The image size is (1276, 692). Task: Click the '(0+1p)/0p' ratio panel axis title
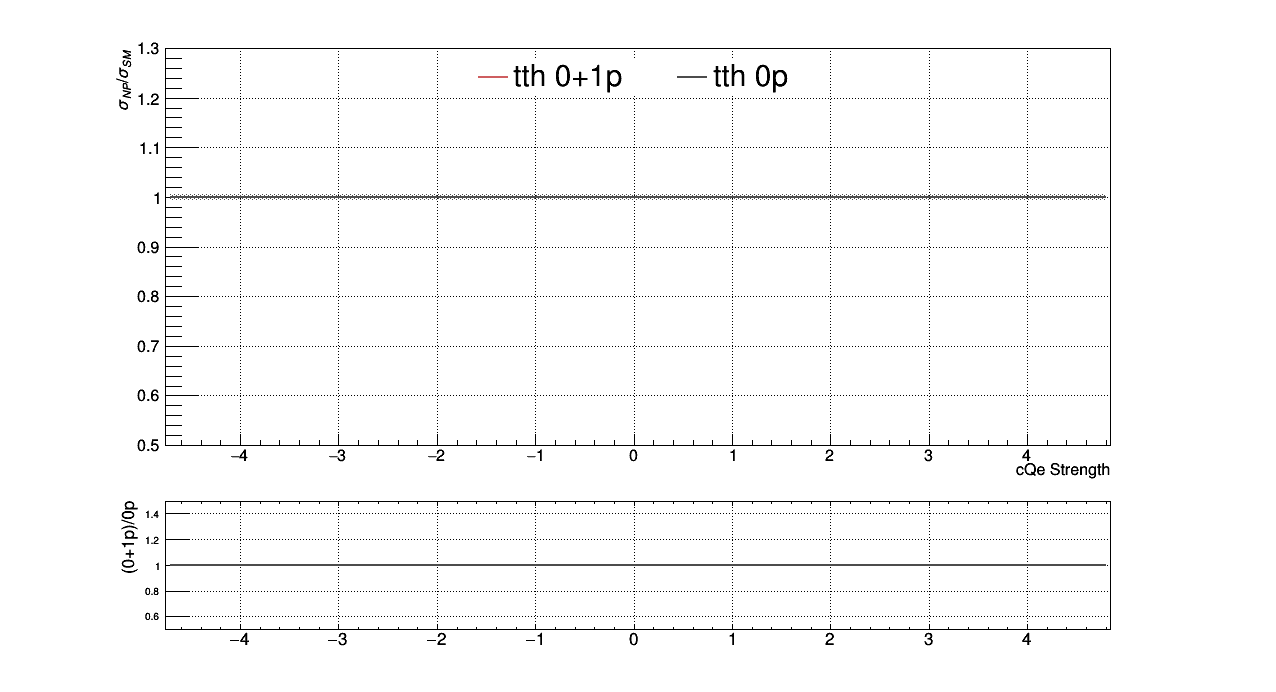point(129,536)
